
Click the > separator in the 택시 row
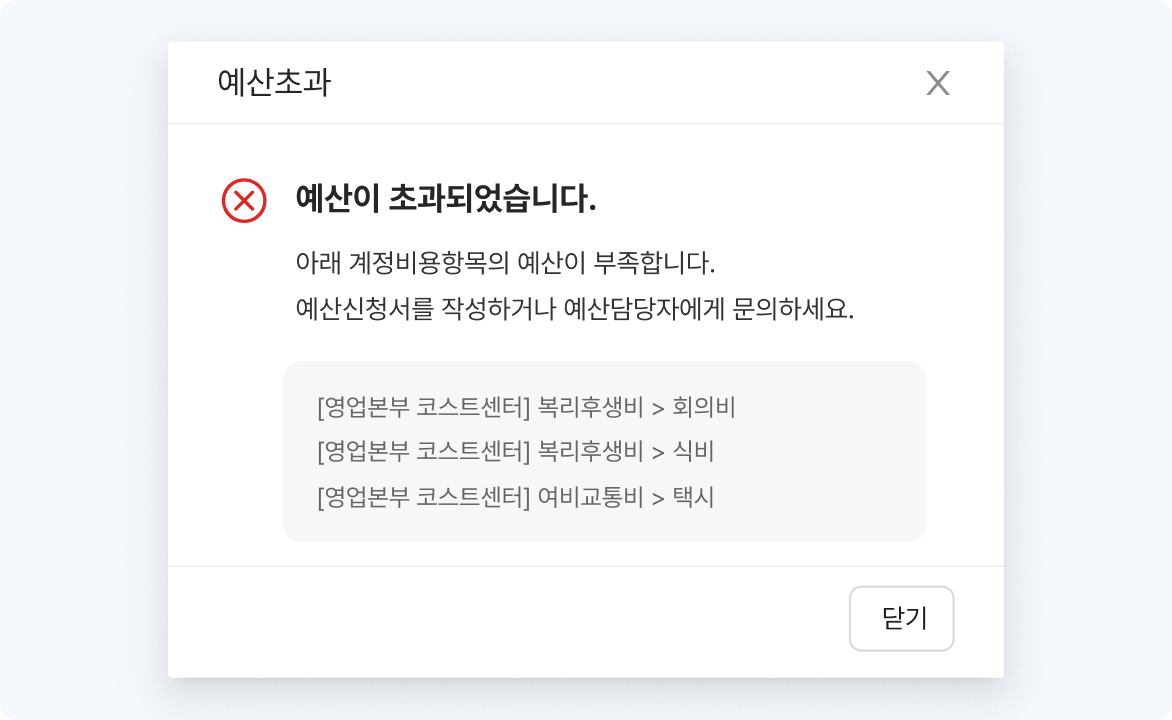point(658,497)
